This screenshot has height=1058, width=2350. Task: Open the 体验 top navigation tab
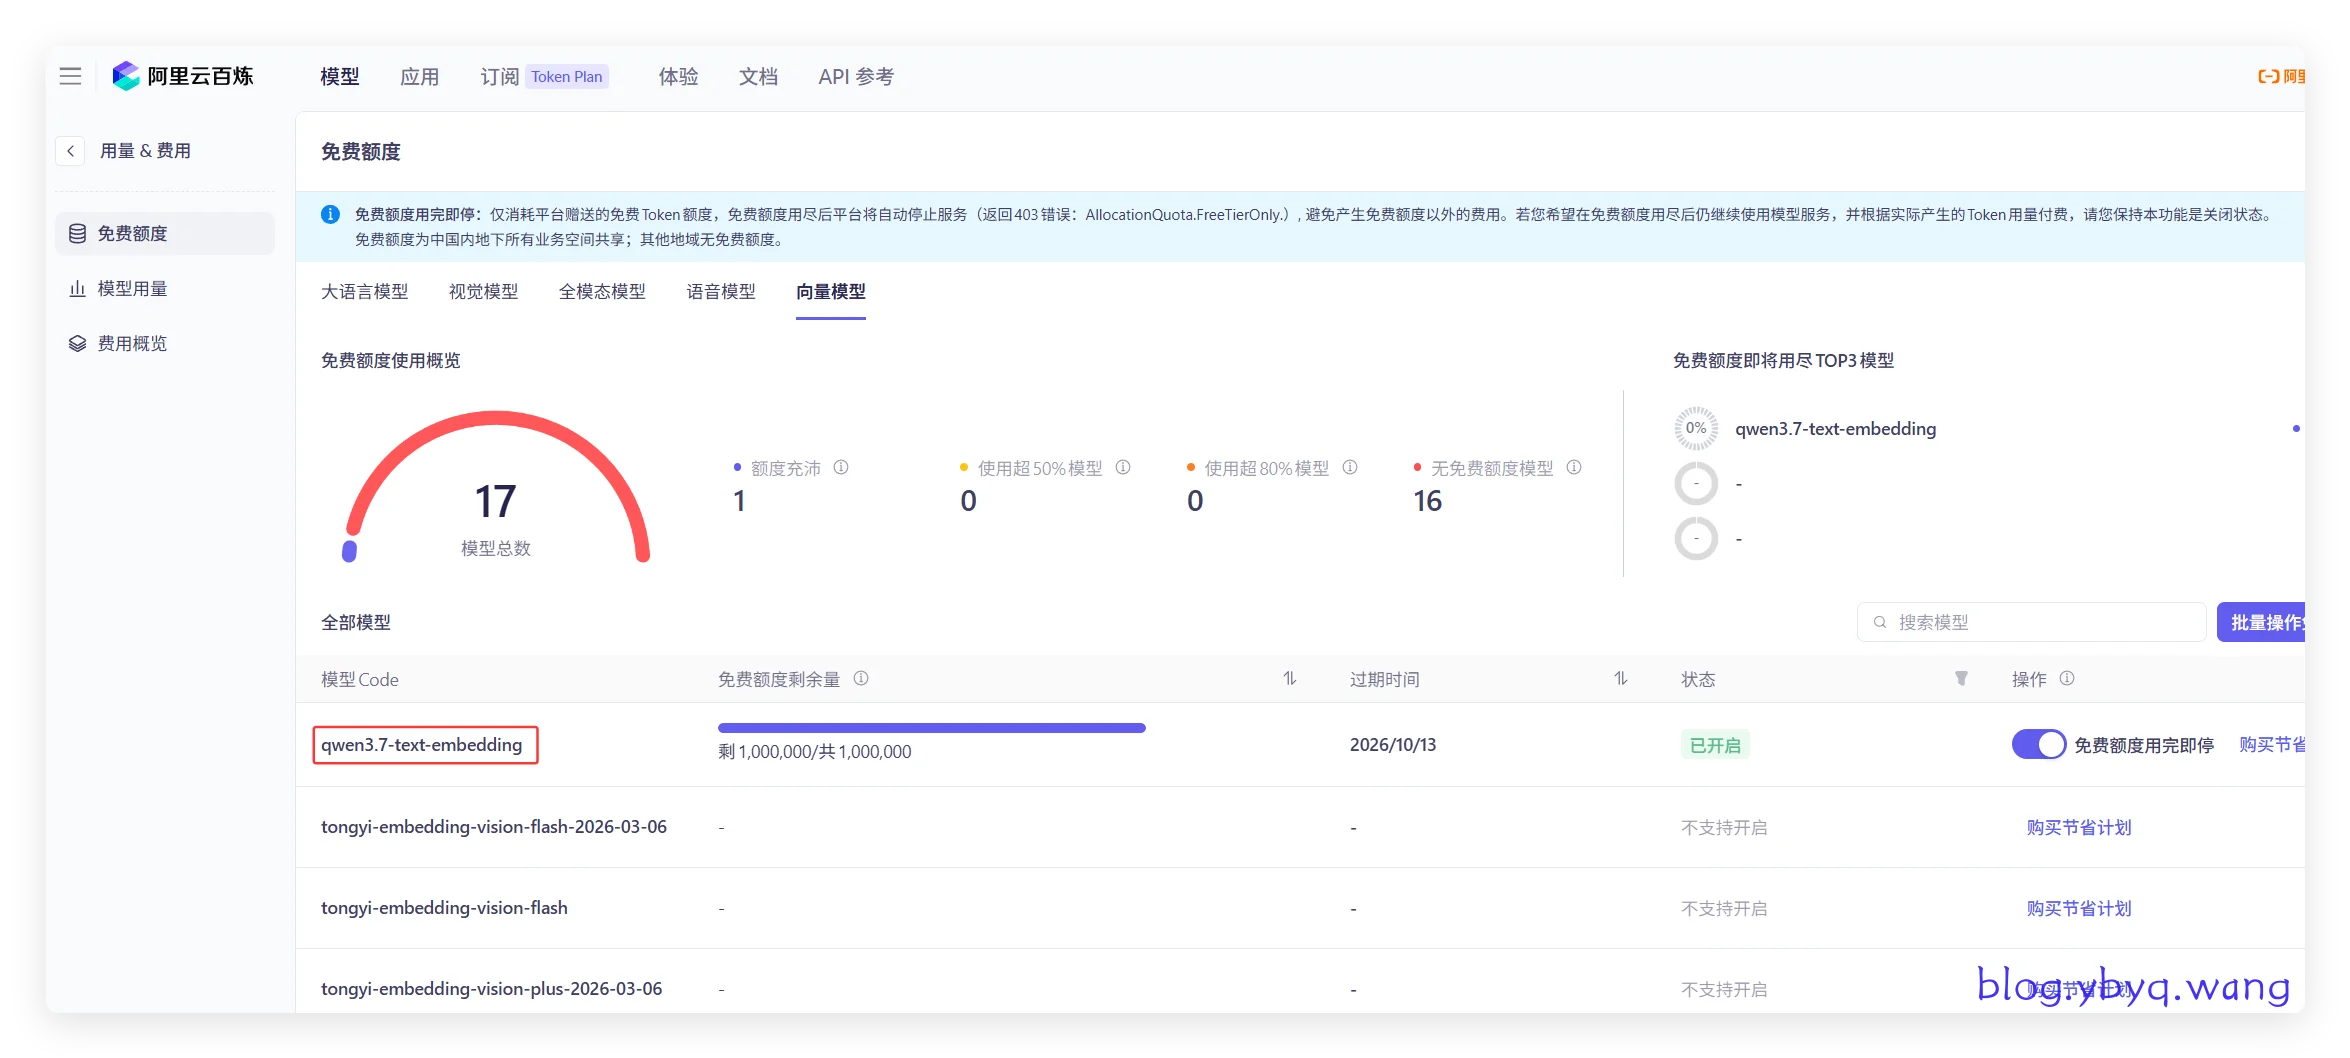(x=679, y=76)
